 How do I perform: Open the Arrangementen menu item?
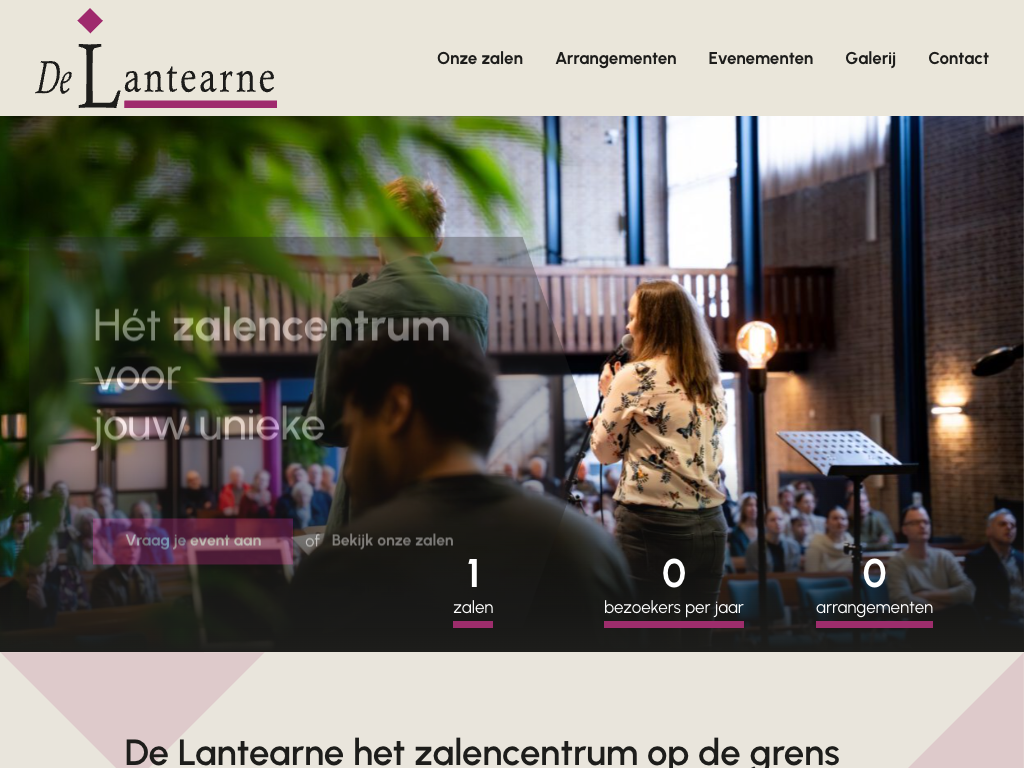(x=616, y=58)
